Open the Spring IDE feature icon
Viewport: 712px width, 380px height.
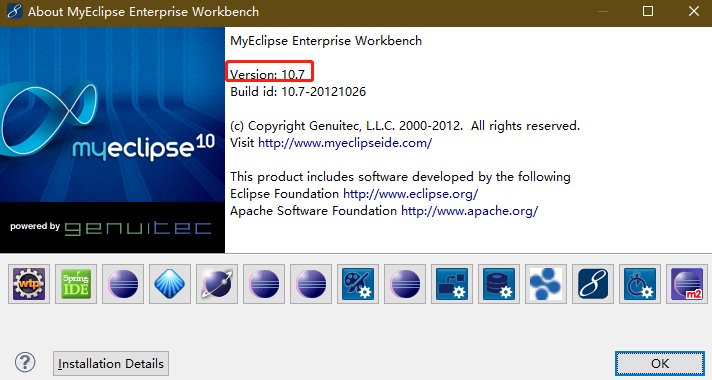(x=76, y=284)
